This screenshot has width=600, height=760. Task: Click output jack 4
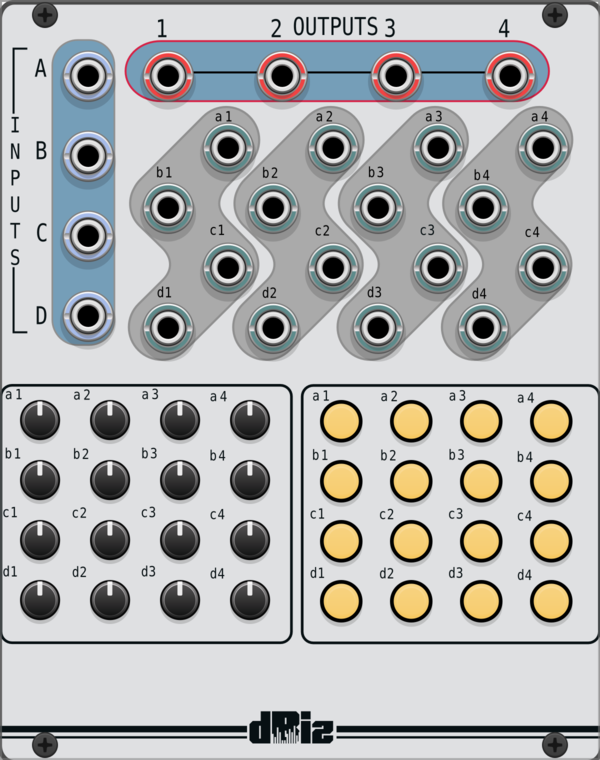pos(510,76)
